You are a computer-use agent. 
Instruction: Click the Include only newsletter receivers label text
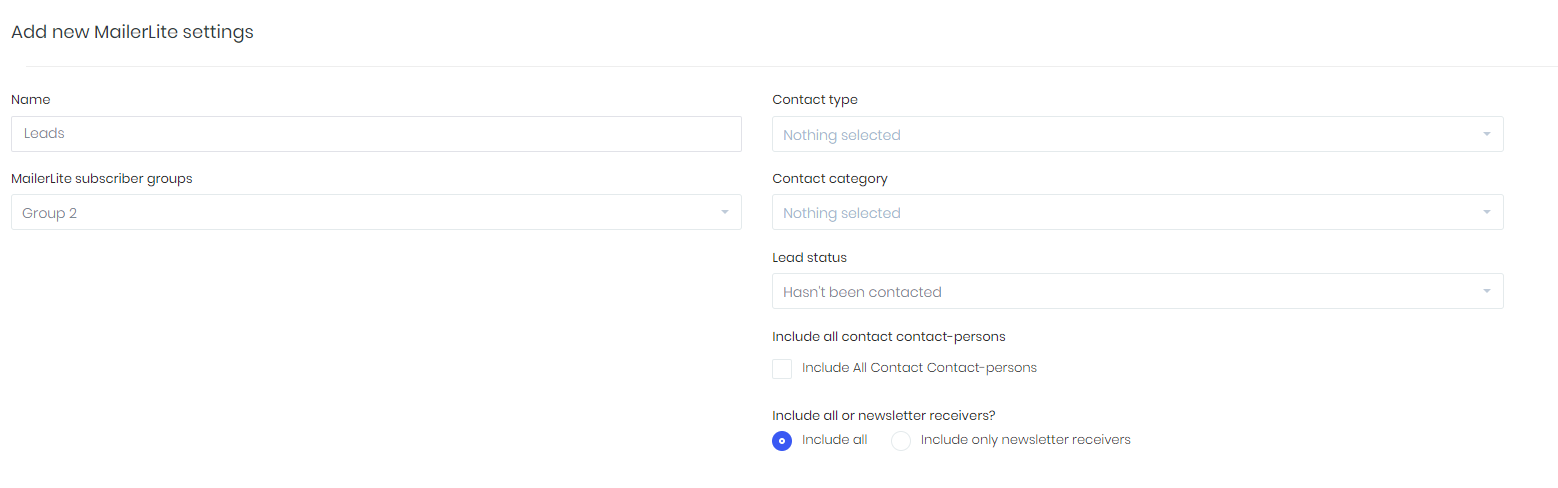tap(1025, 440)
